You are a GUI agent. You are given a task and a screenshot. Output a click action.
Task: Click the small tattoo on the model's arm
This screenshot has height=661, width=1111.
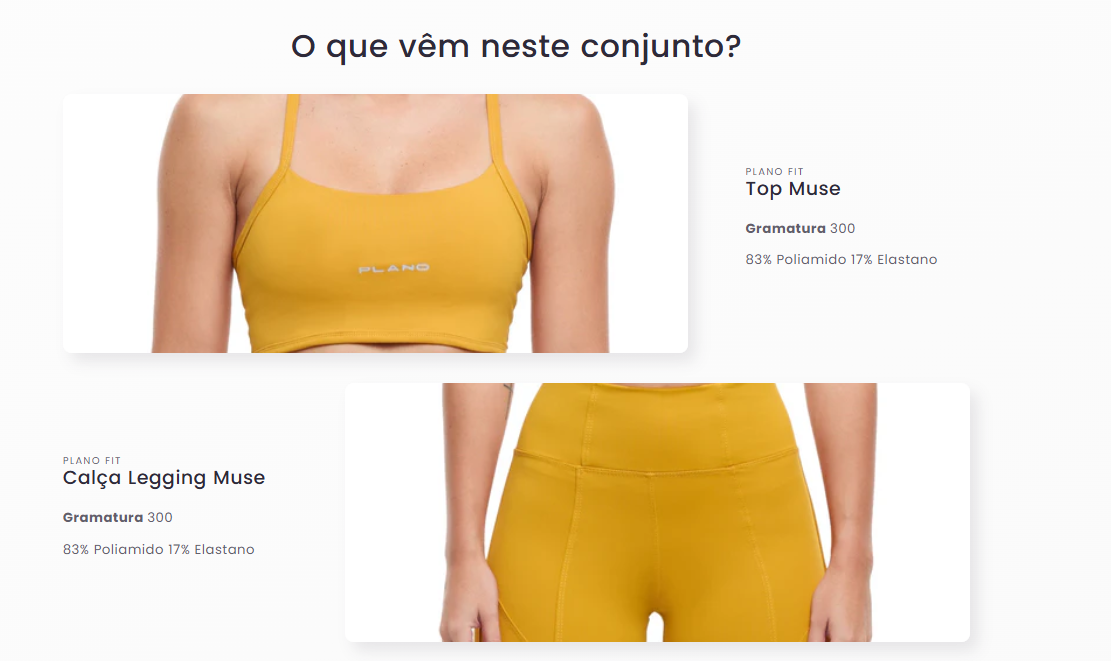[x=508, y=391]
